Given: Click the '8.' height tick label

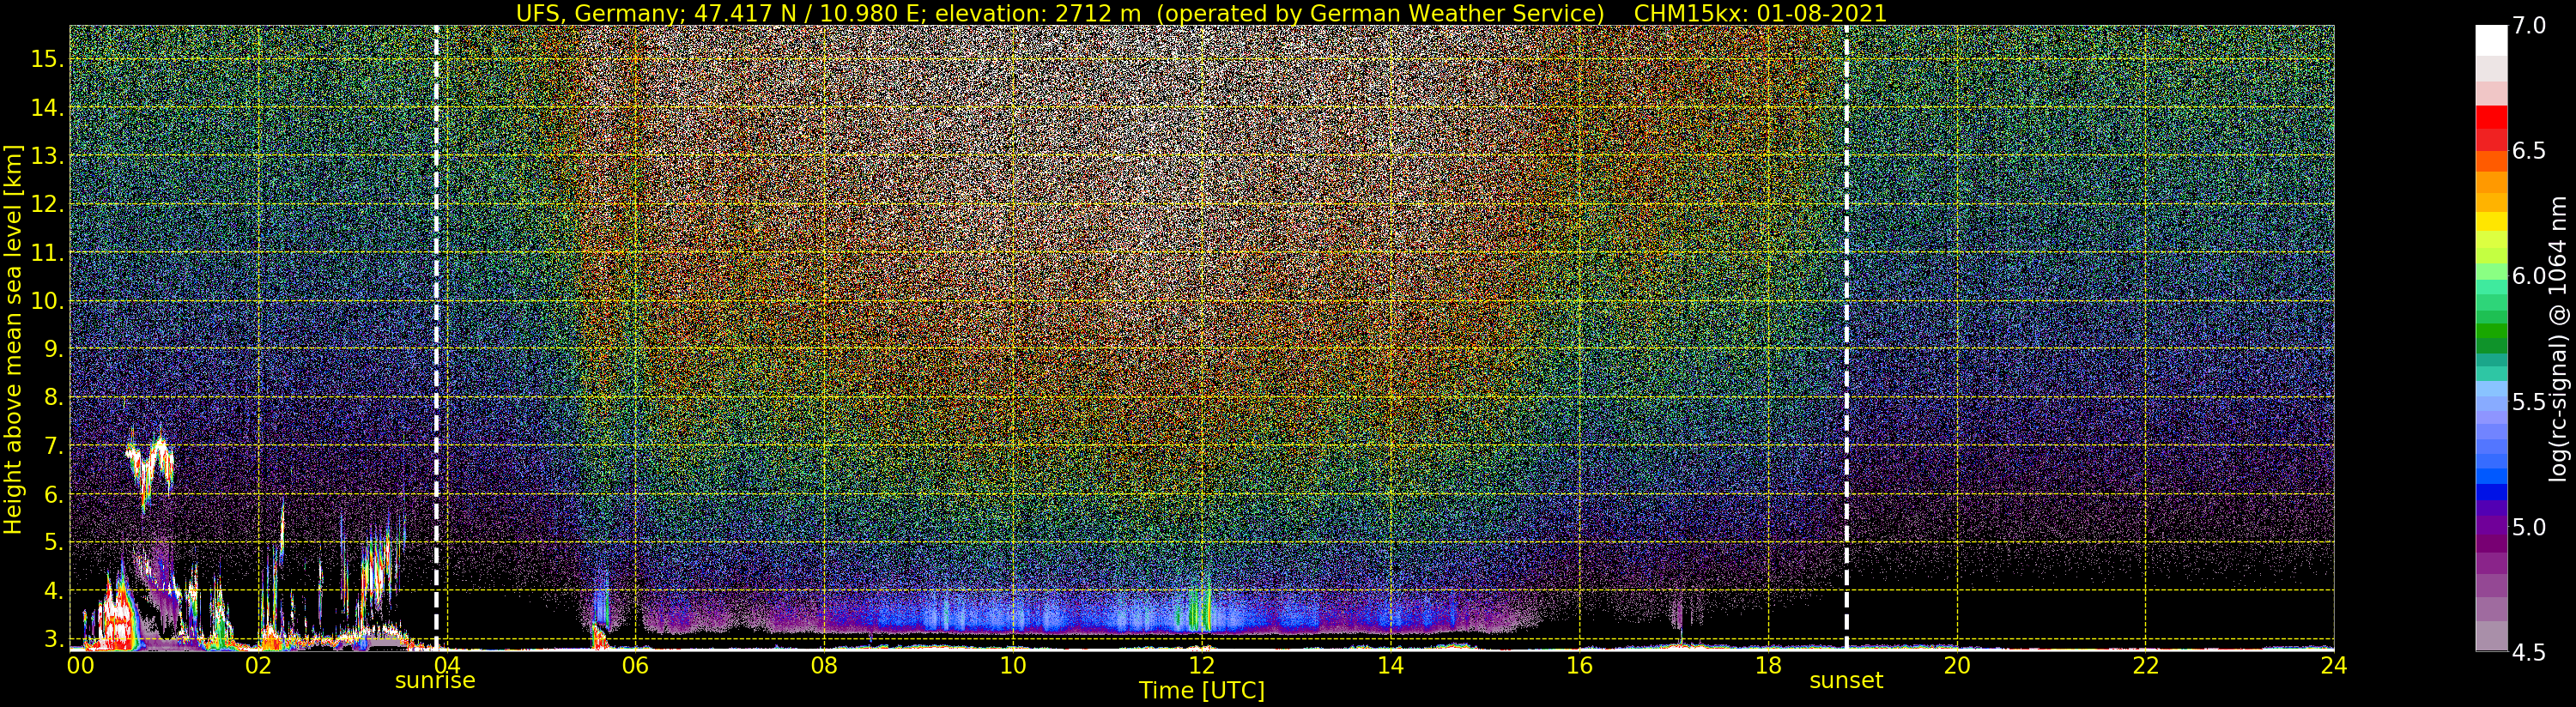Looking at the screenshot, I should (x=54, y=397).
